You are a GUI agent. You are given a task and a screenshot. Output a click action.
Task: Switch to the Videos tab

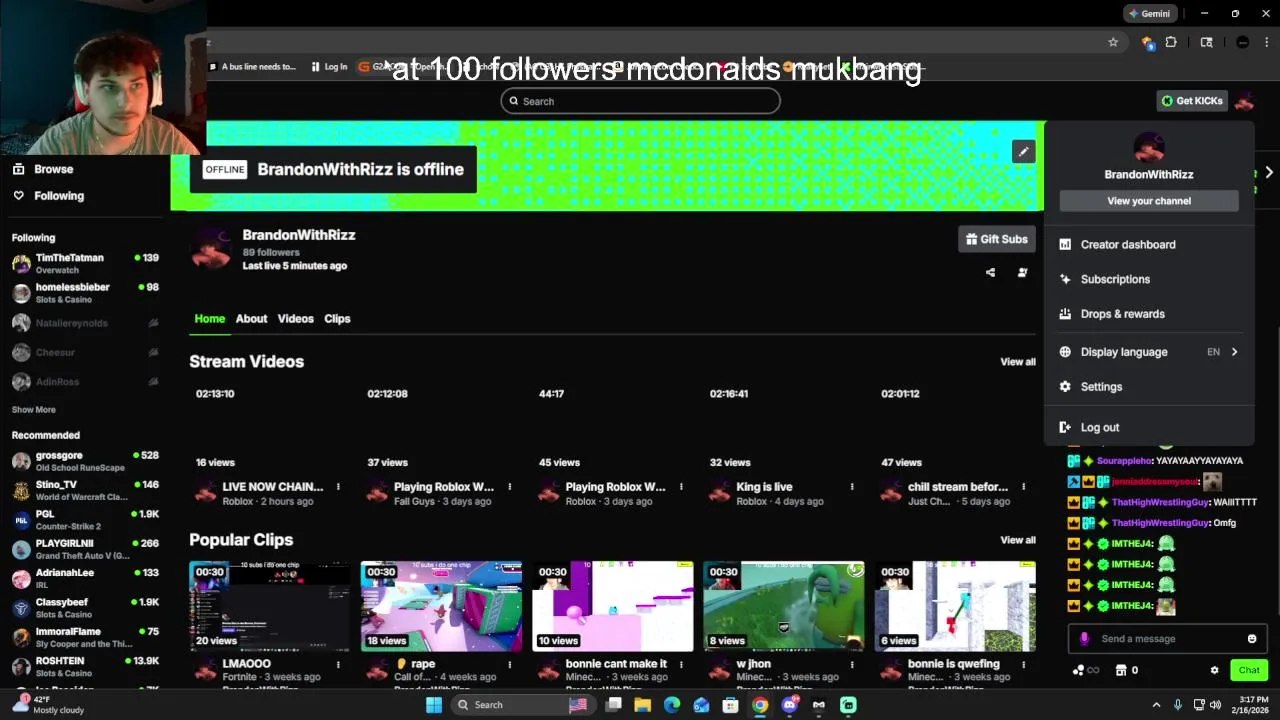coord(295,319)
